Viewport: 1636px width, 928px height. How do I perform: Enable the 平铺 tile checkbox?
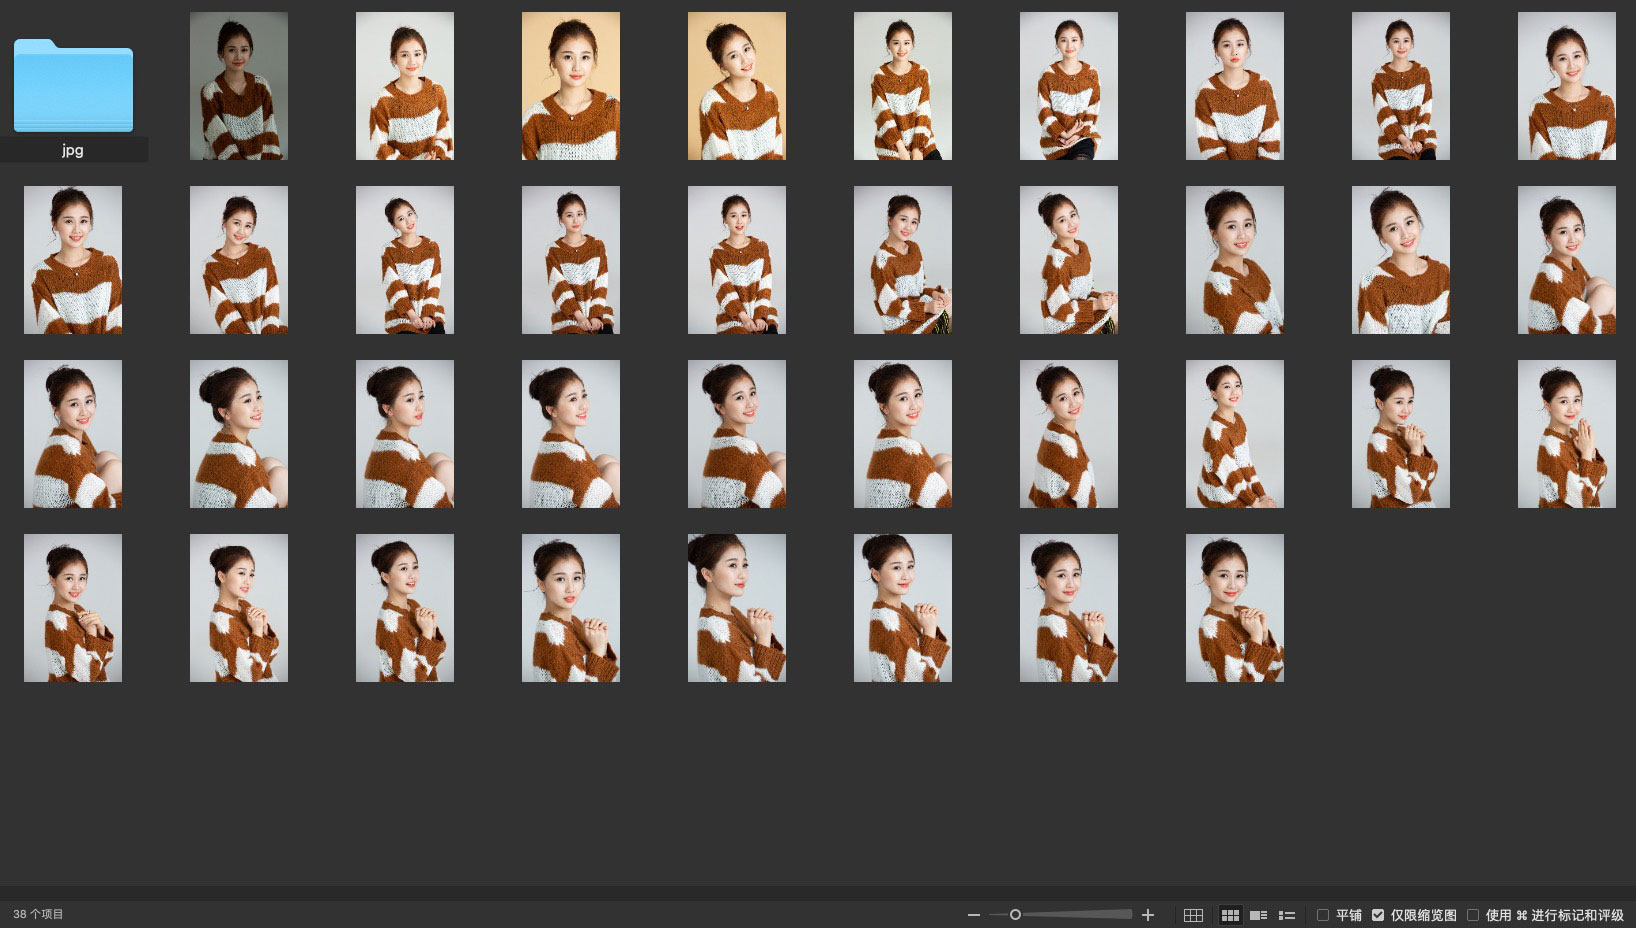click(1323, 915)
